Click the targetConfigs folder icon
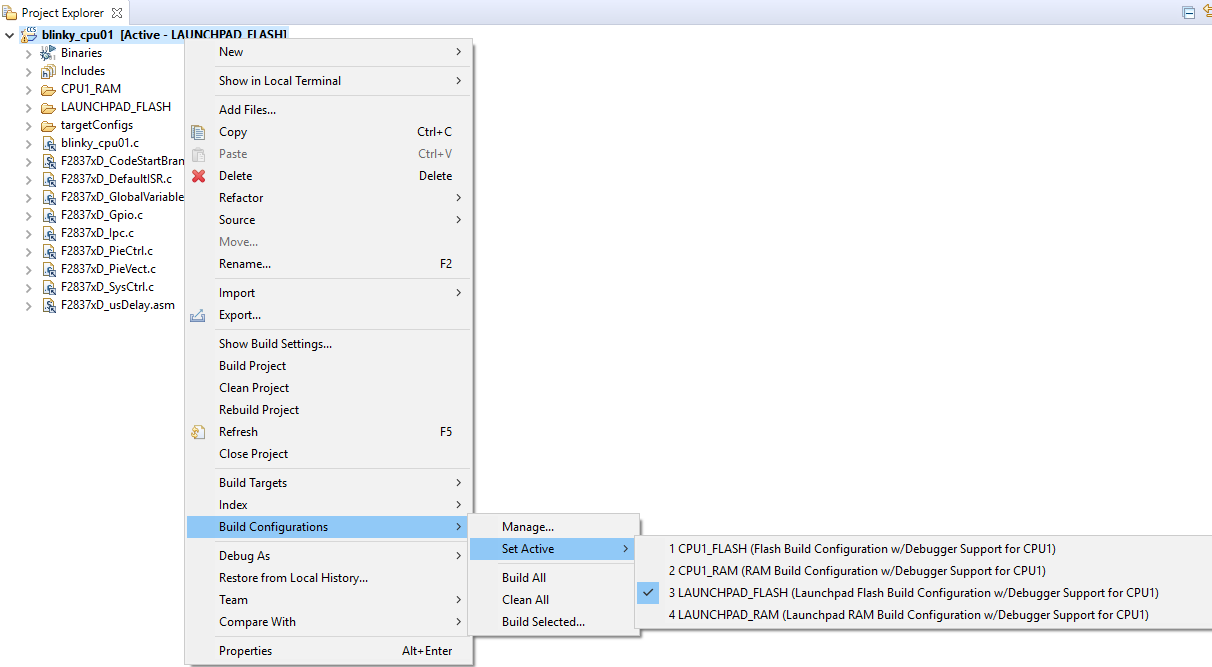Screen dimensions: 1212x667 coord(47,124)
